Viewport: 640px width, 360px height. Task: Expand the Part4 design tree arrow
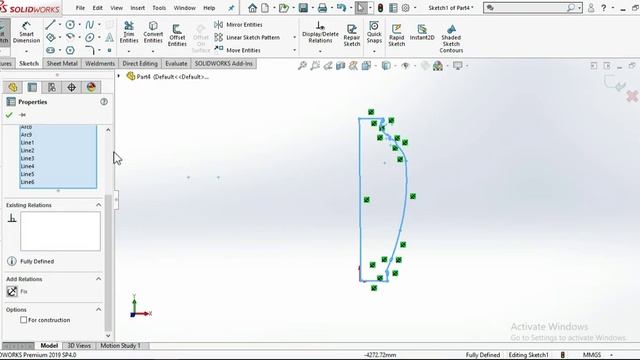[x=119, y=76]
